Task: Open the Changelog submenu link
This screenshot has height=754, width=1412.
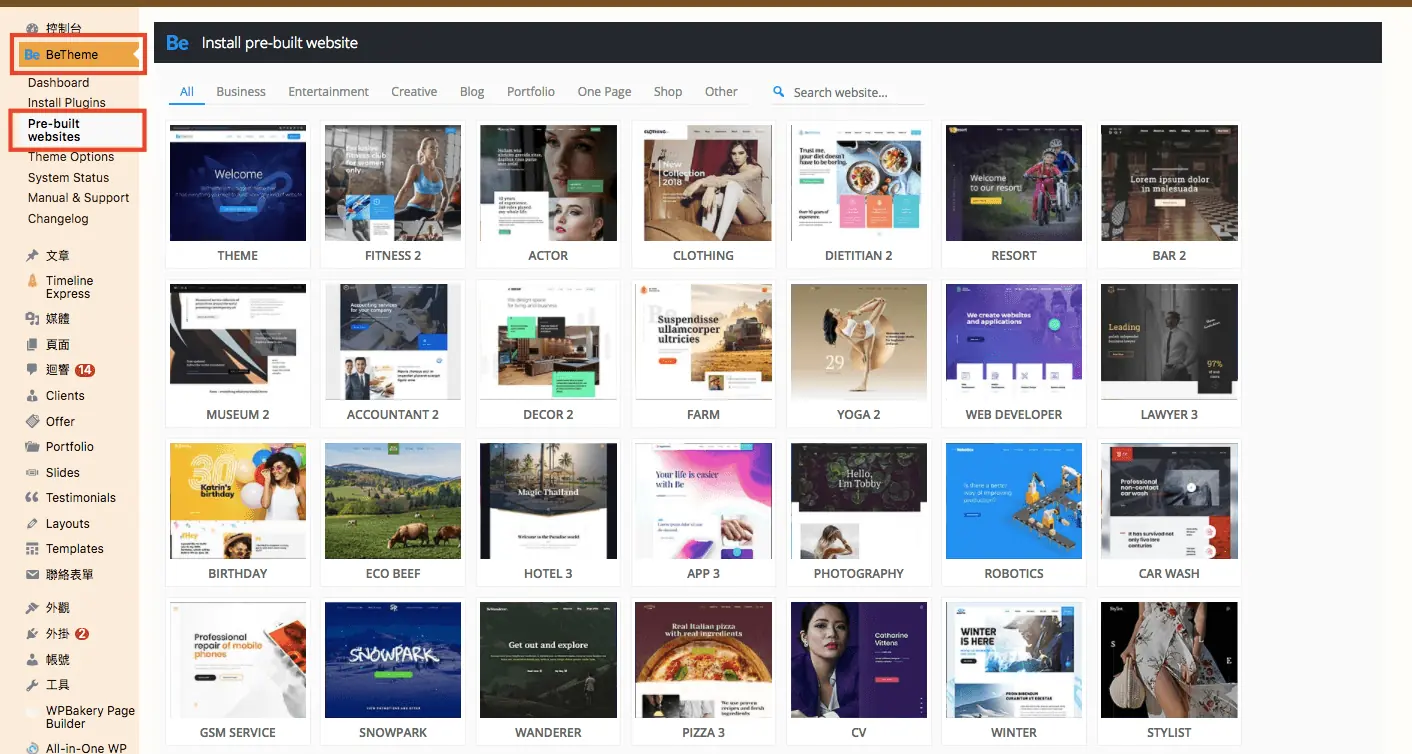Action: tap(58, 219)
